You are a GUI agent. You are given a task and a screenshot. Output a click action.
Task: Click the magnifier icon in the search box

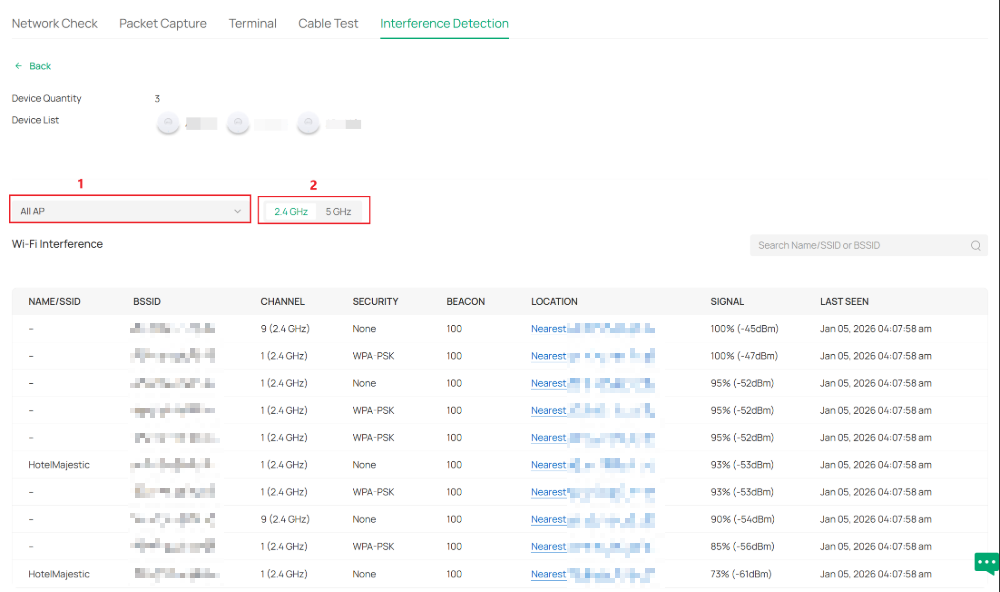pyautogui.click(x=975, y=245)
